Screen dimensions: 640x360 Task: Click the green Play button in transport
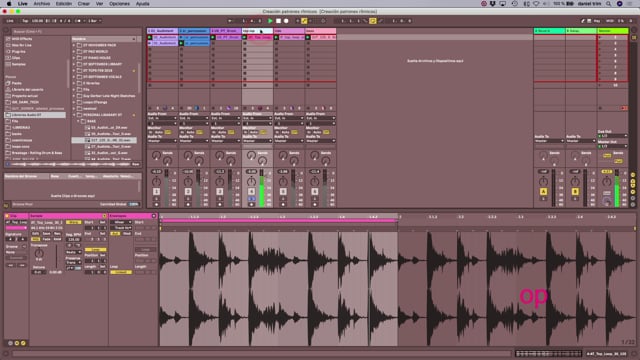pos(270,21)
